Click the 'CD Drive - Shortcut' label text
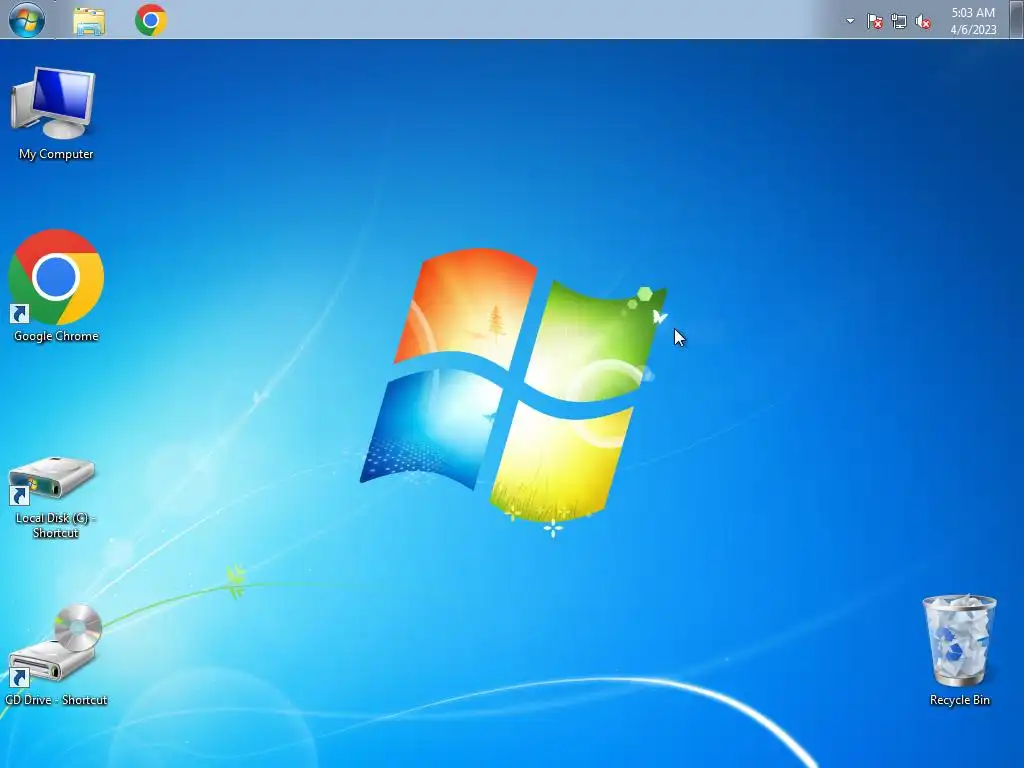 (56, 700)
